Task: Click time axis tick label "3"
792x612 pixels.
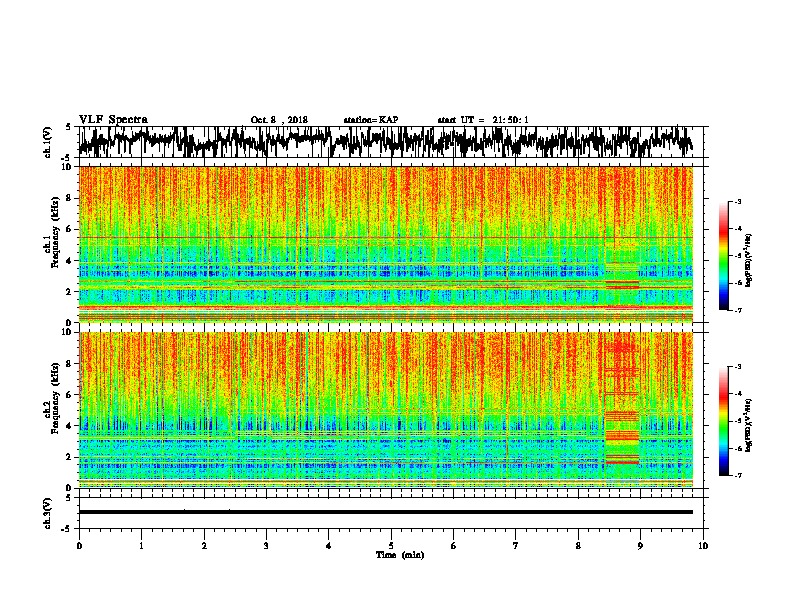Action: tap(266, 546)
